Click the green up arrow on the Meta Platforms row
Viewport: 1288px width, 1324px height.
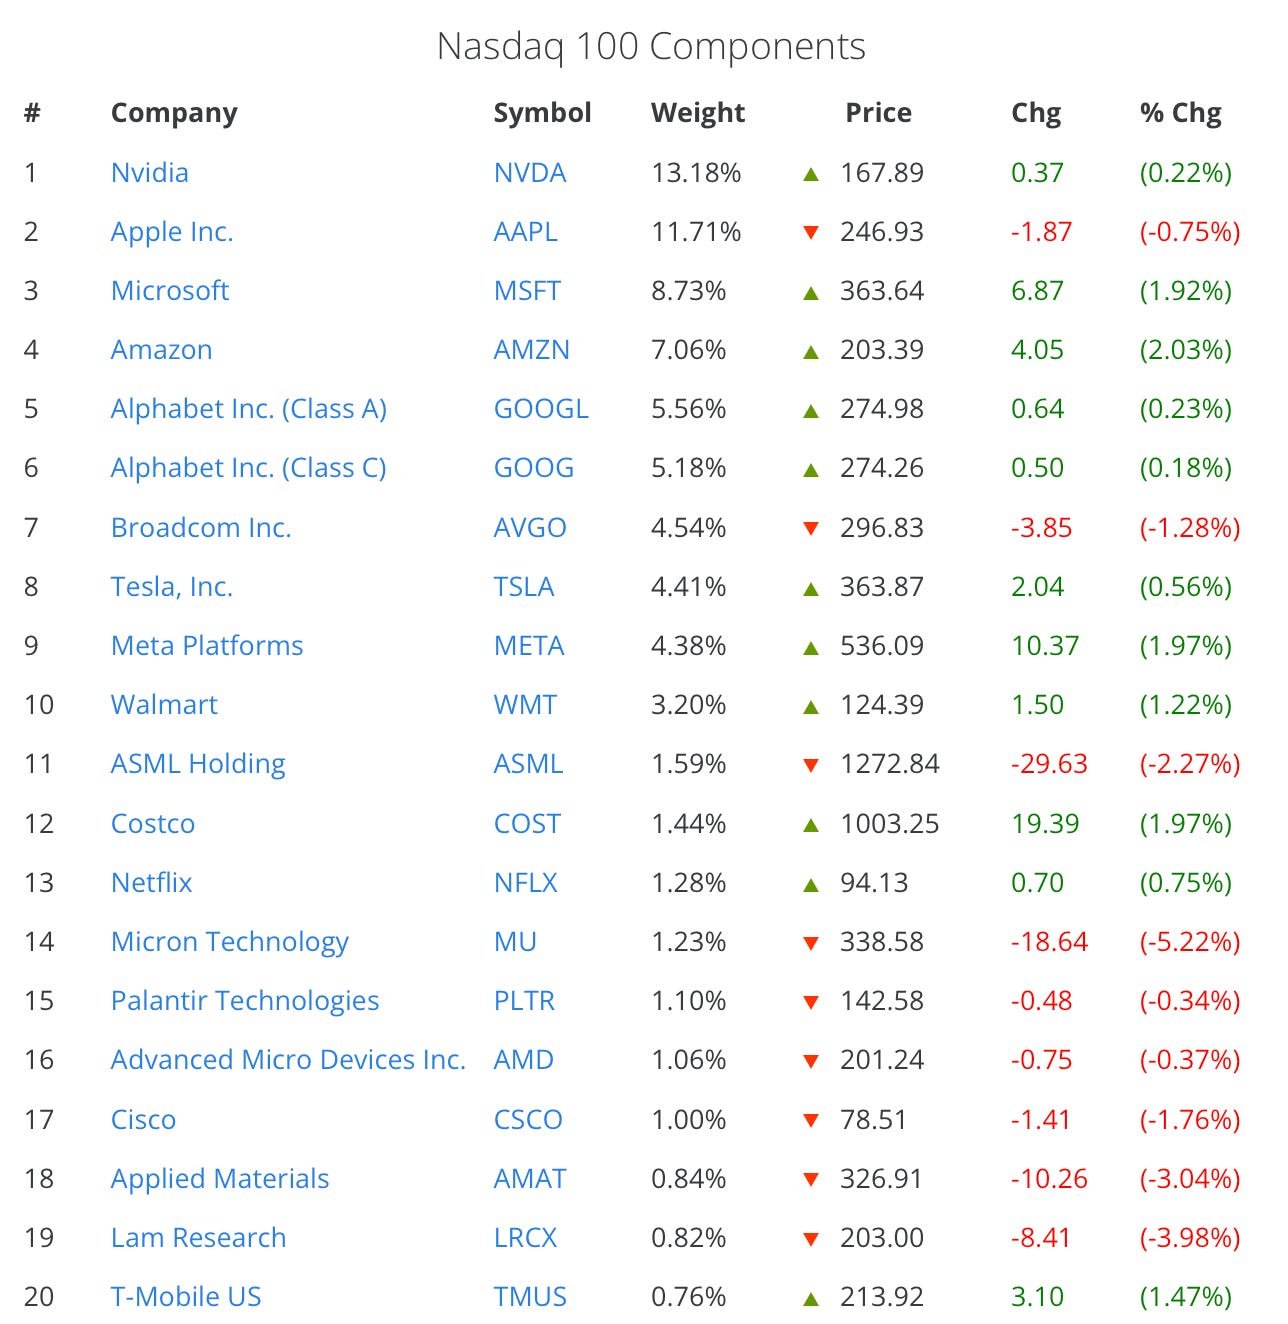pos(811,647)
